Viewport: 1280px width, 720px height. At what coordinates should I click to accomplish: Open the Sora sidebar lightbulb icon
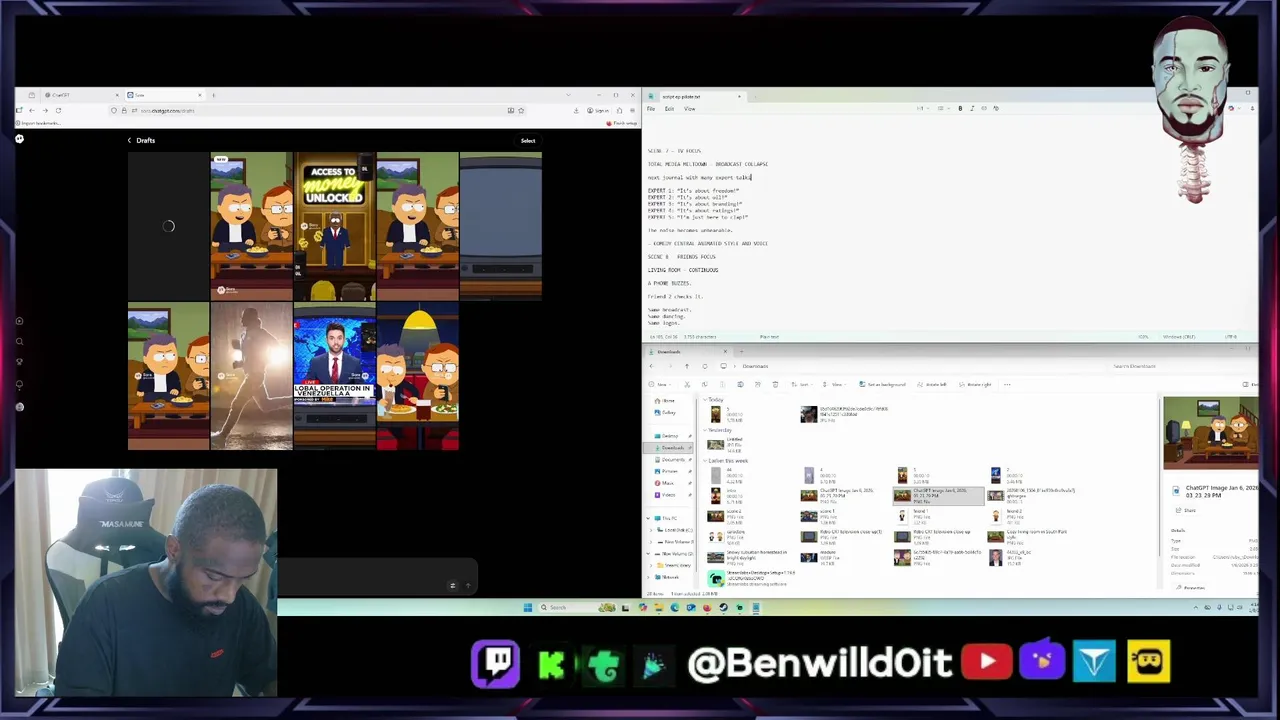tap(19, 384)
